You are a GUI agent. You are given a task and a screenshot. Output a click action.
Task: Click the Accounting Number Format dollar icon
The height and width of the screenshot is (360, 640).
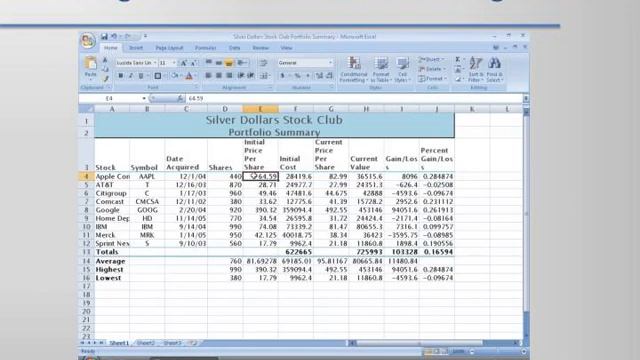[282, 76]
